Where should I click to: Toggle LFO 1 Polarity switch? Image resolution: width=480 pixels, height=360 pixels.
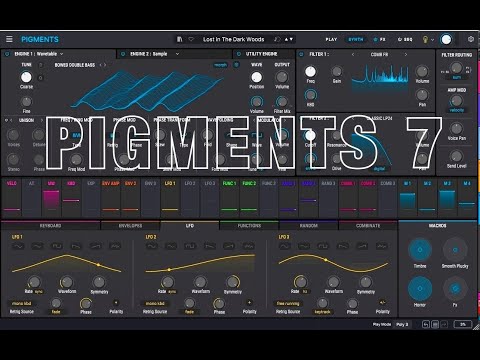point(116,303)
